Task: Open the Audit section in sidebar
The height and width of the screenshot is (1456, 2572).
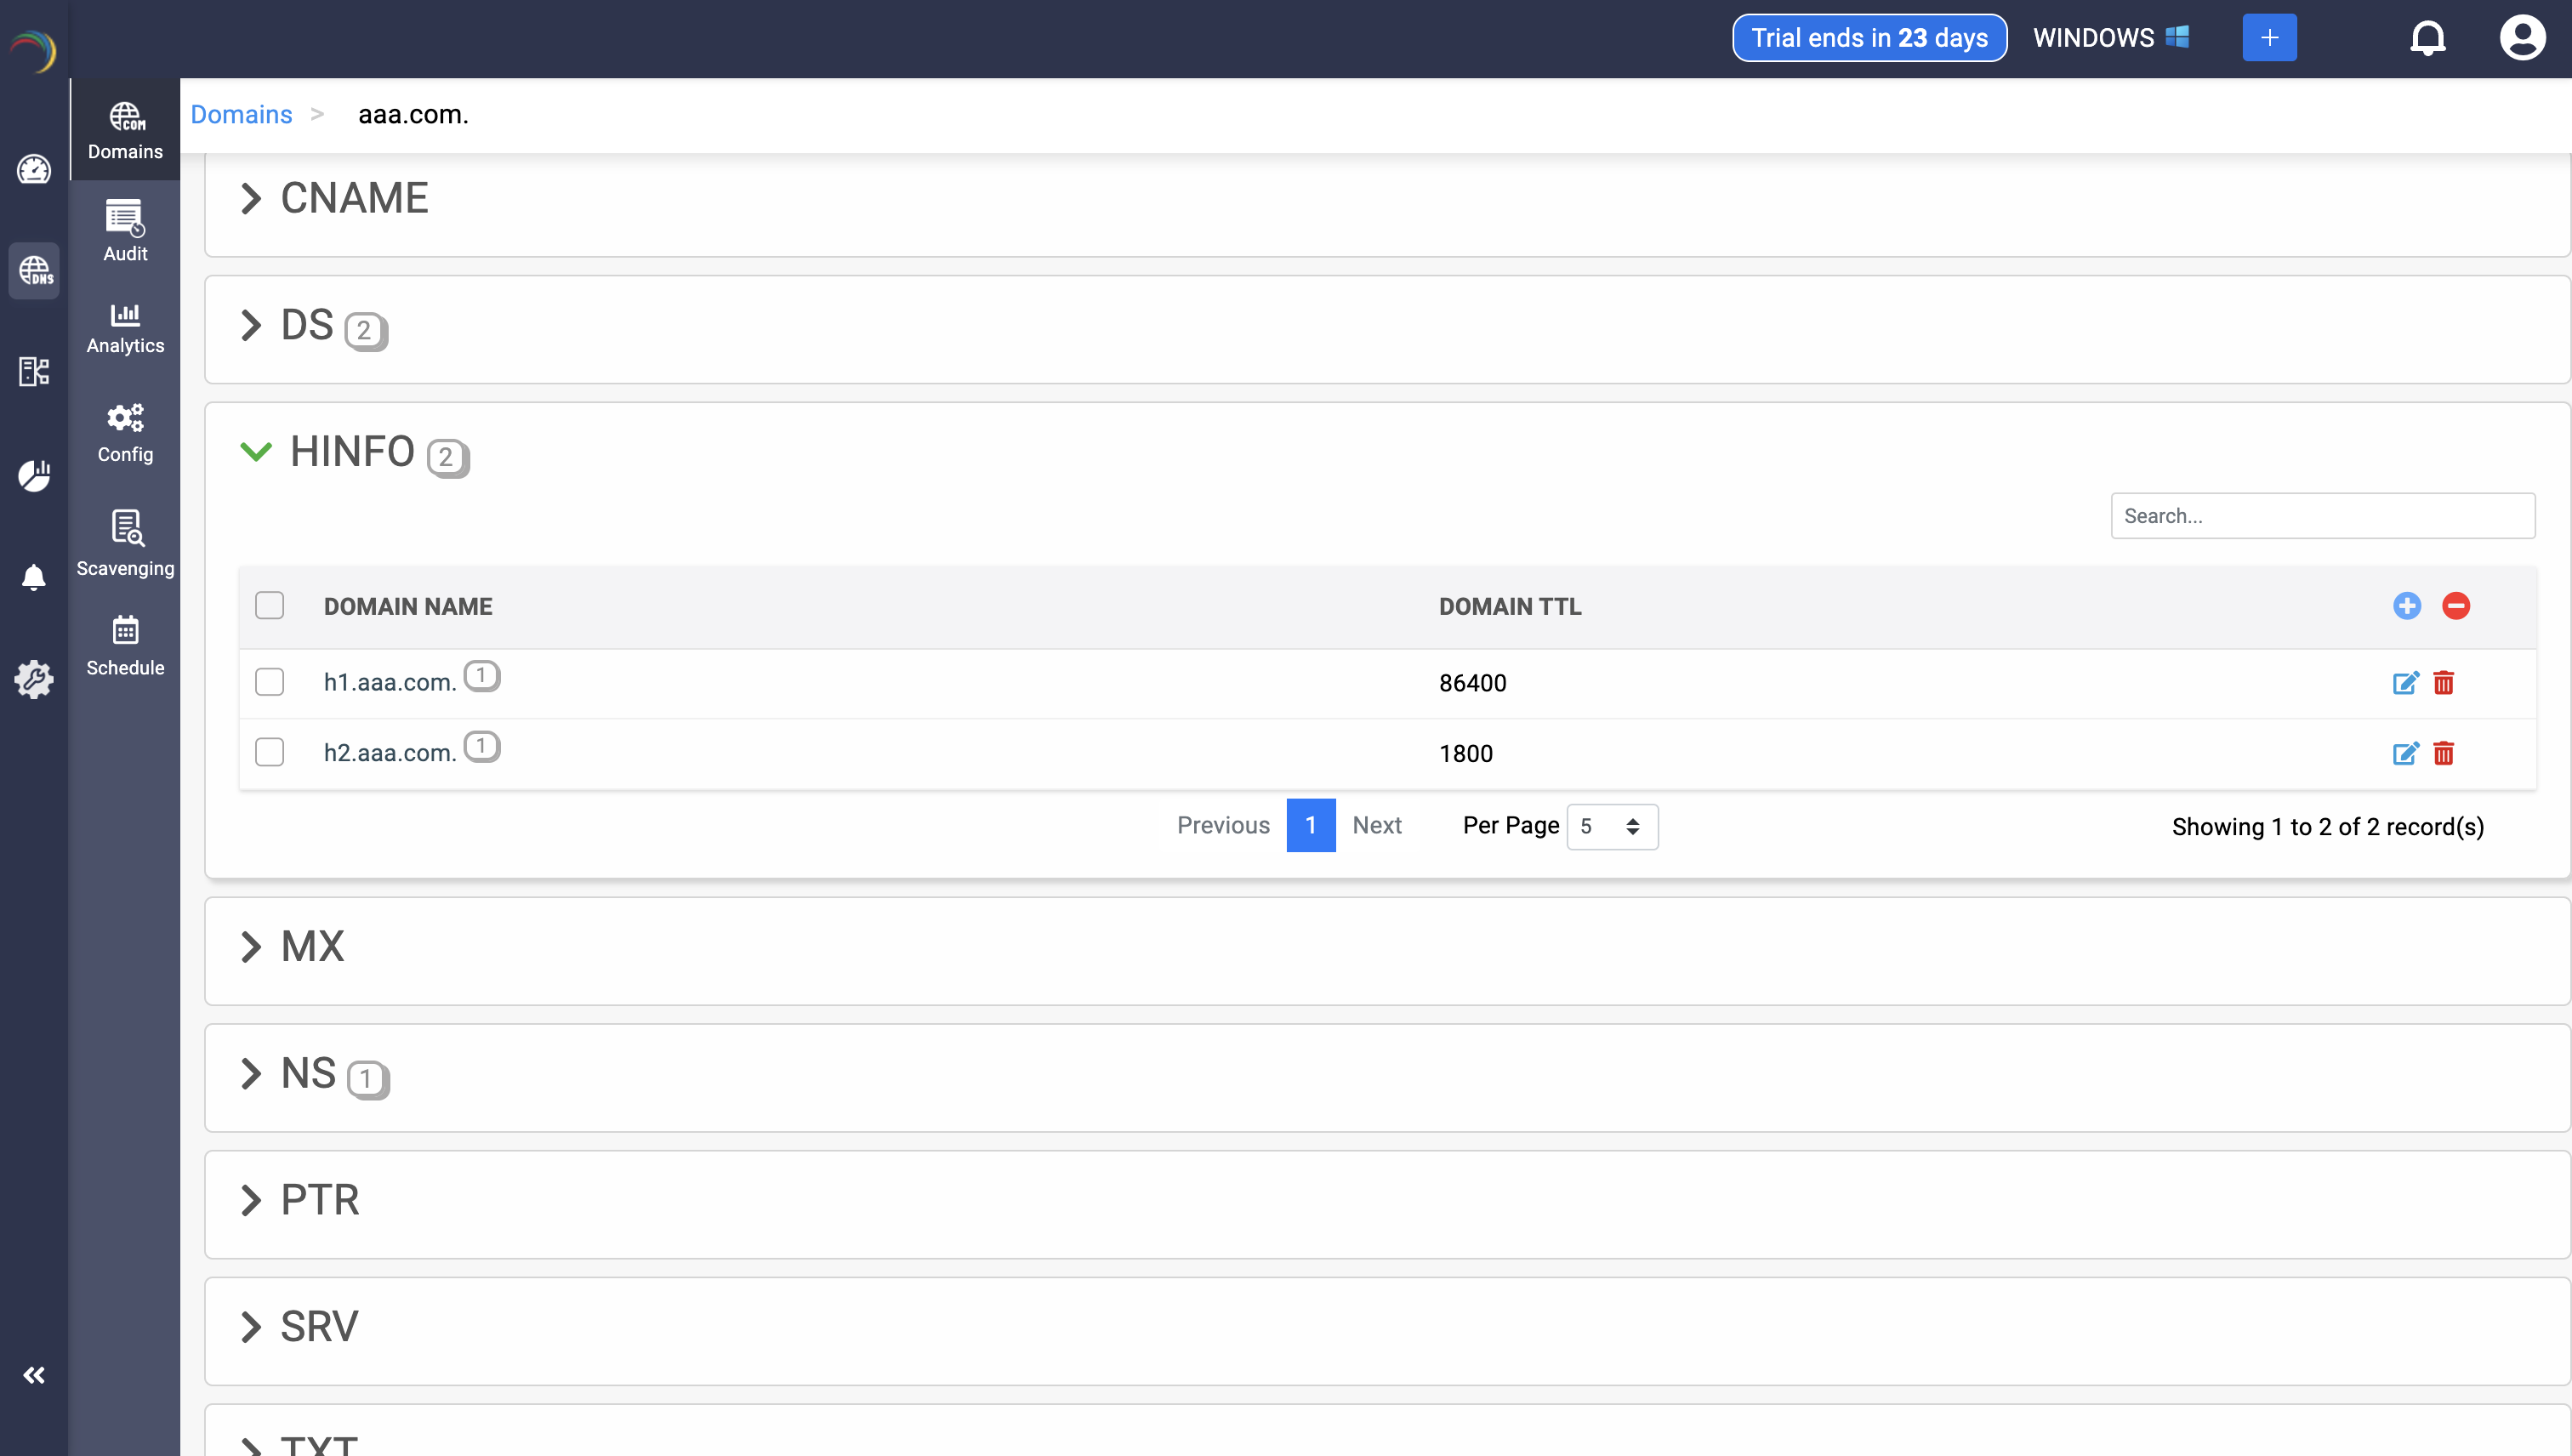Action: (x=125, y=231)
